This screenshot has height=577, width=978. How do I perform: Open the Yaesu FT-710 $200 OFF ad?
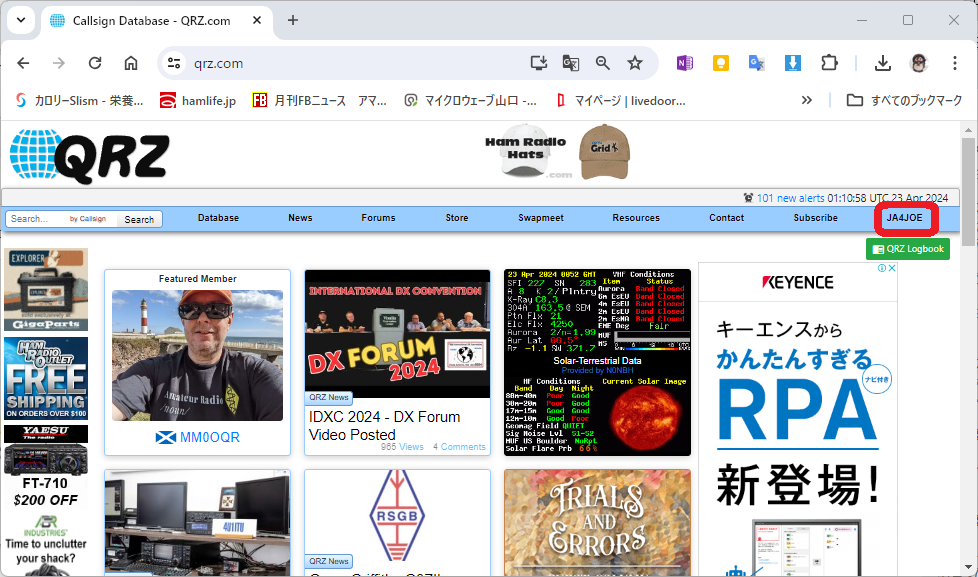pyautogui.click(x=46, y=467)
